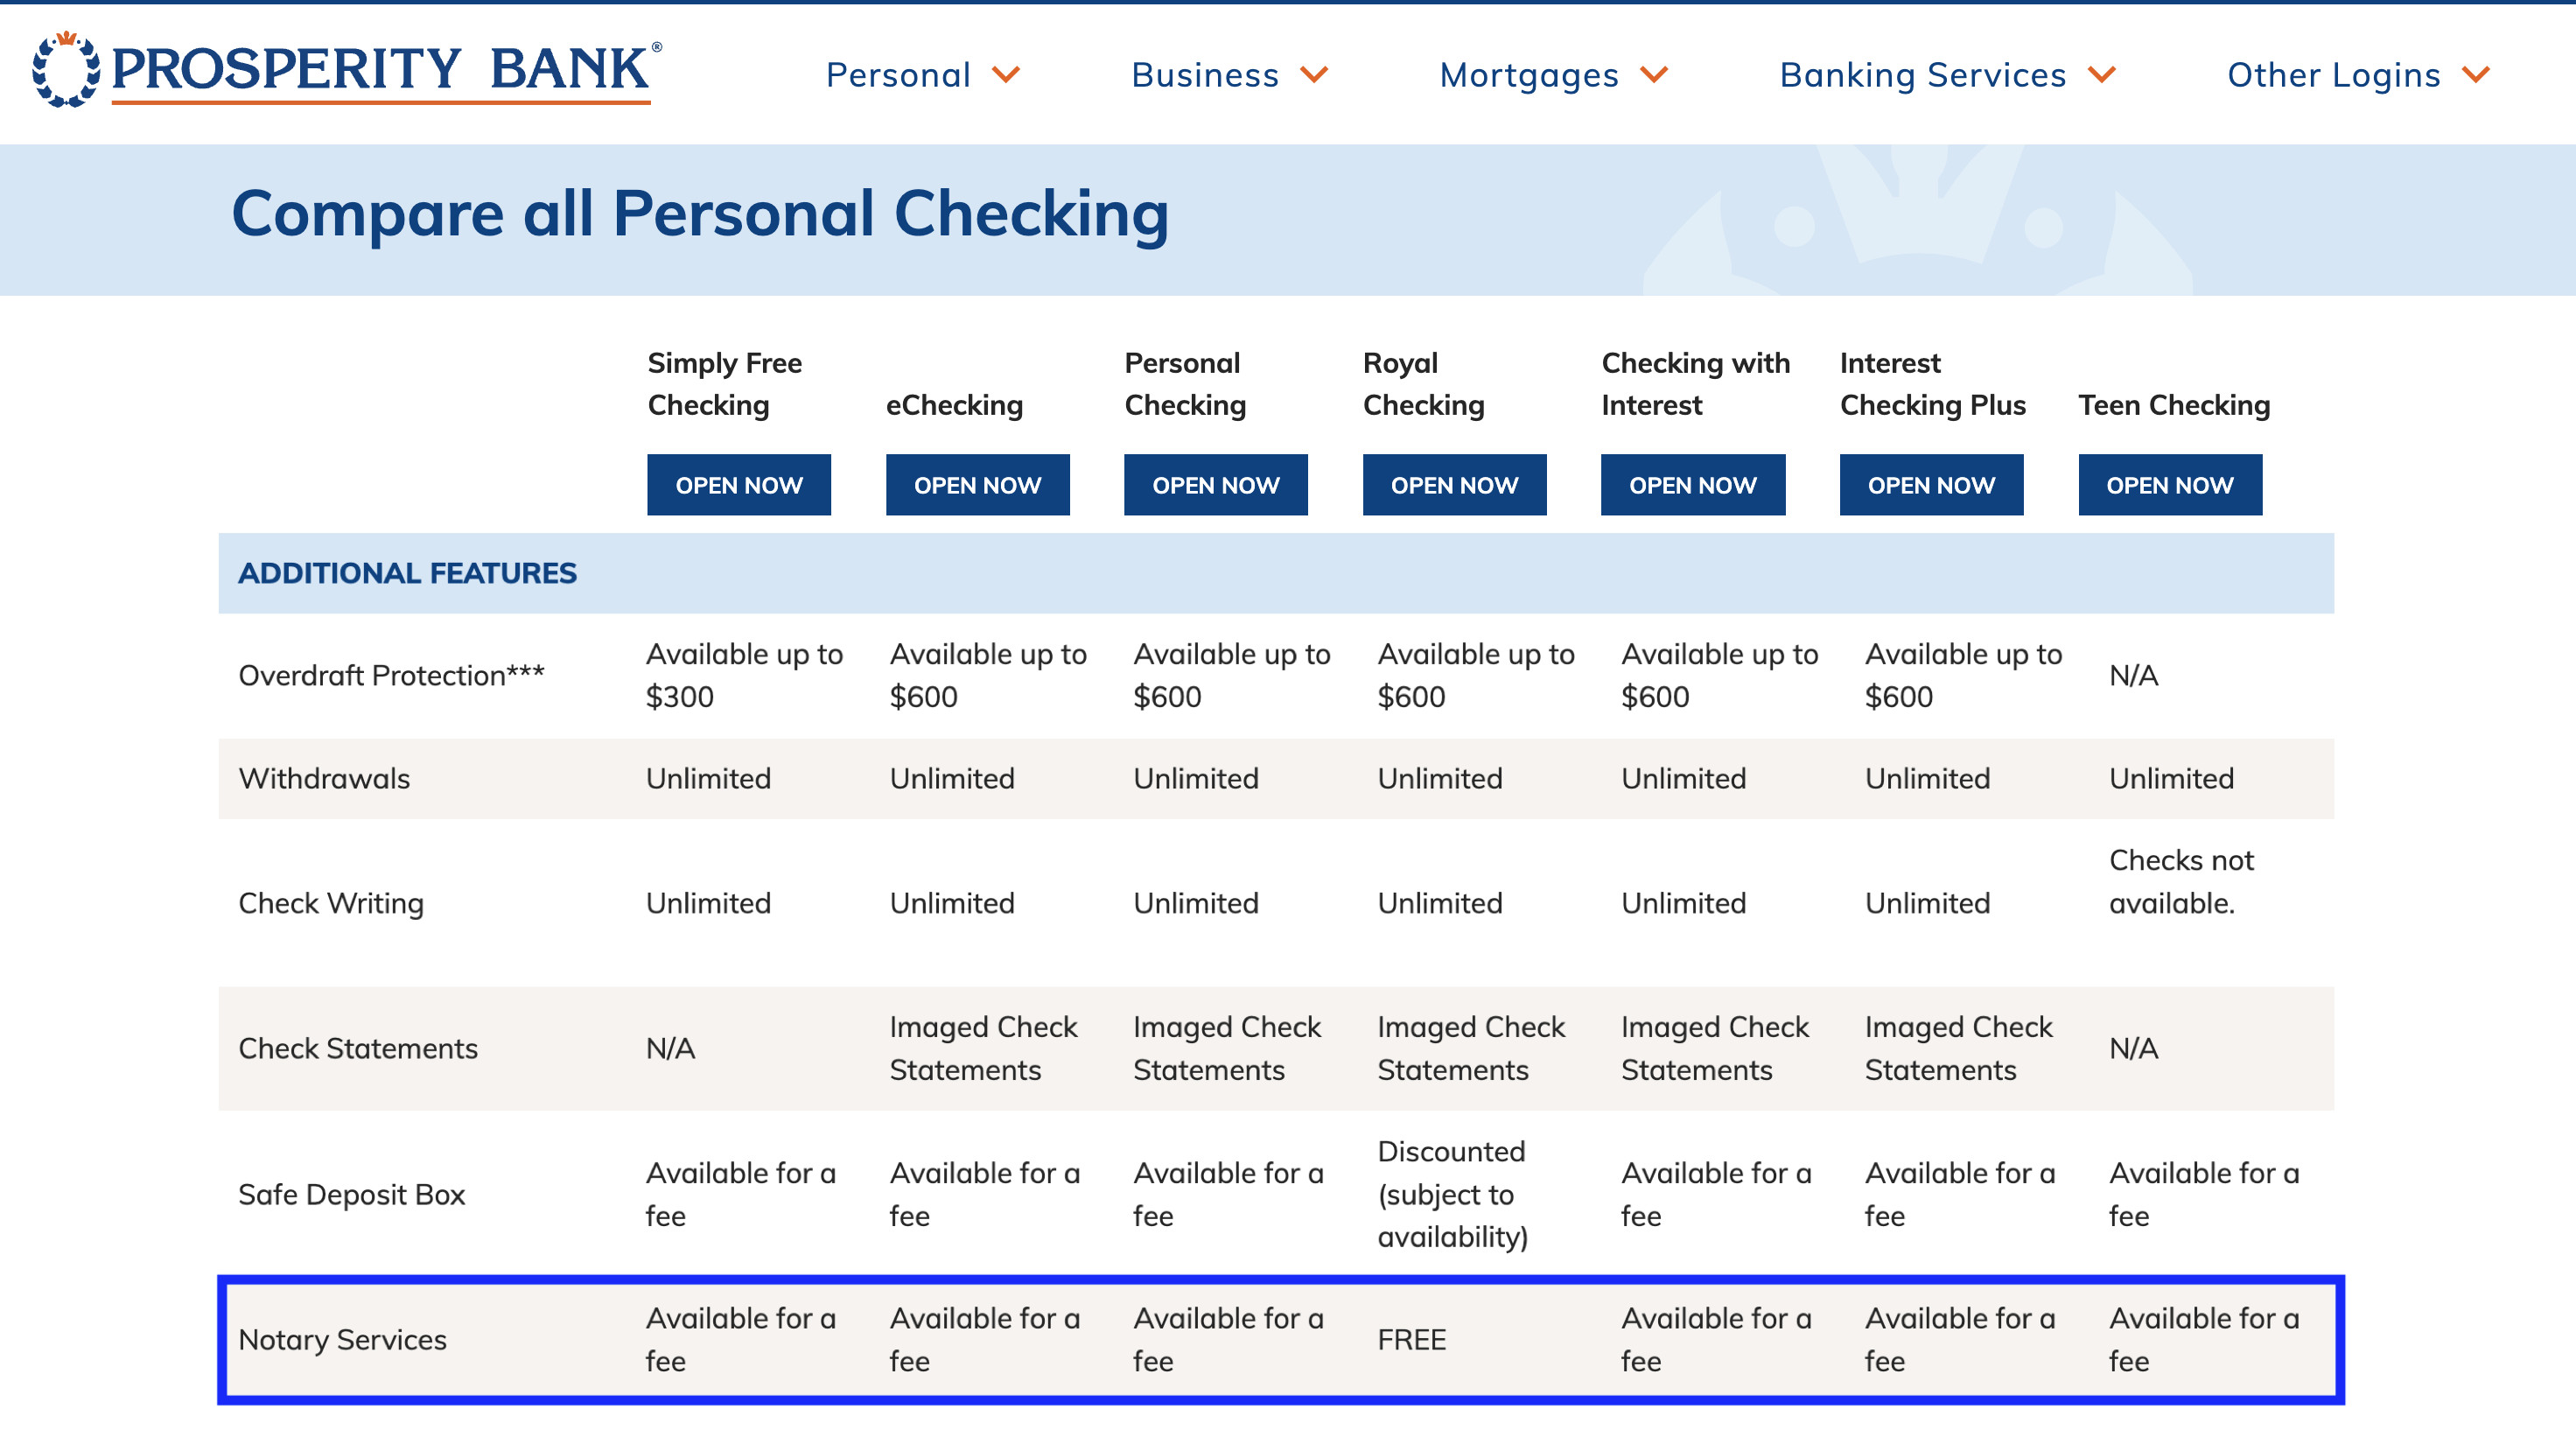This screenshot has height=1437, width=2576.
Task: Click the Check Statements row label
Action: 358,1049
